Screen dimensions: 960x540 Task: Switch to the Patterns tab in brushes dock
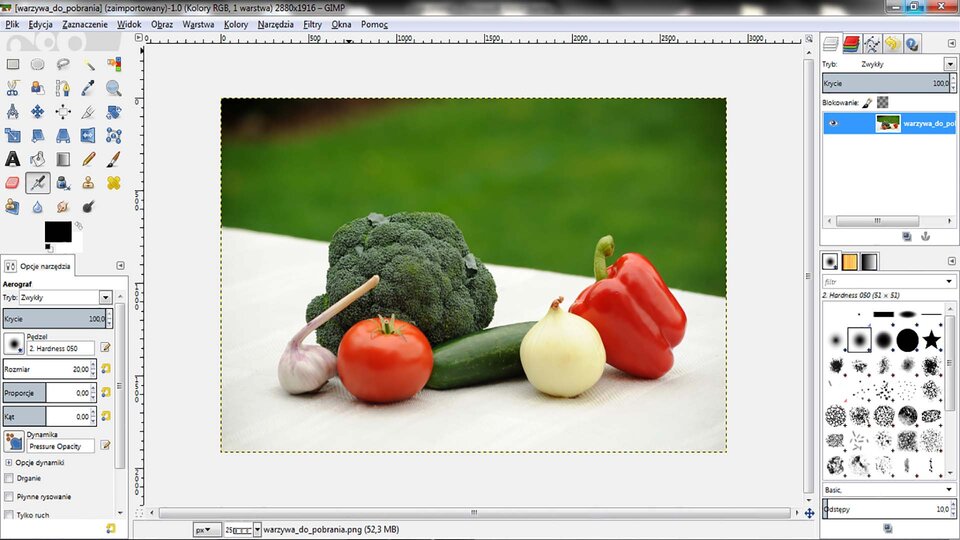[x=850, y=261]
